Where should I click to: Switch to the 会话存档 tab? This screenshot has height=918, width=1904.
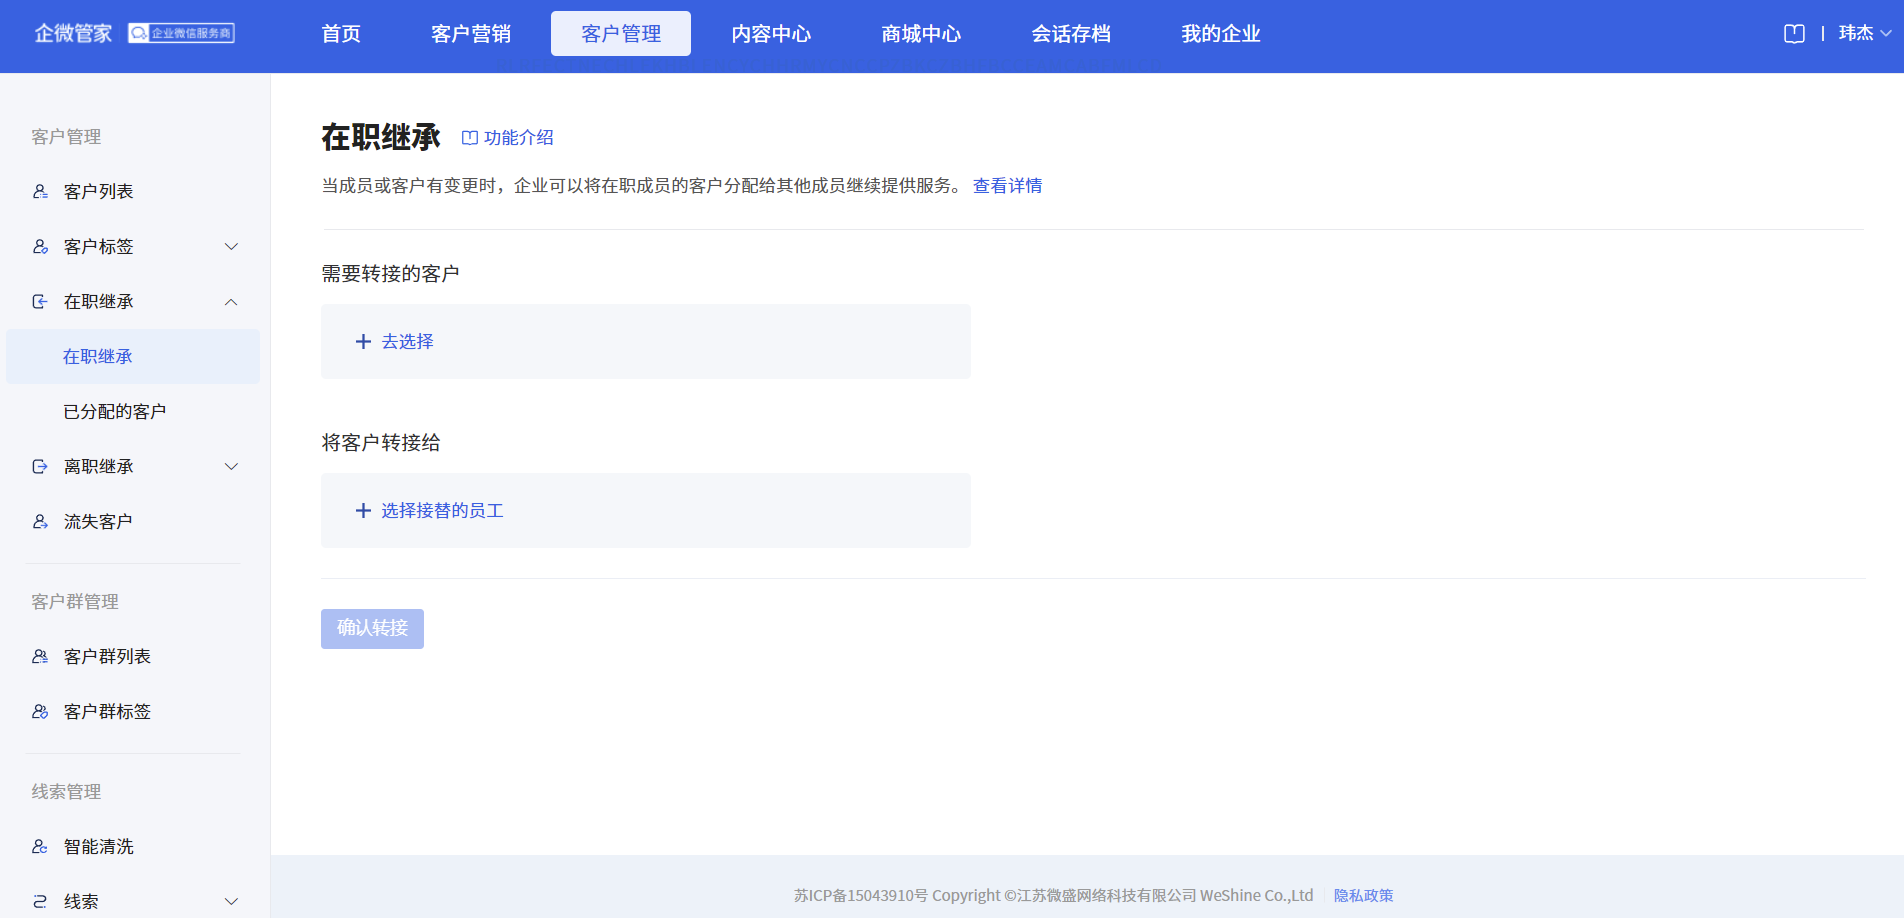click(1071, 34)
